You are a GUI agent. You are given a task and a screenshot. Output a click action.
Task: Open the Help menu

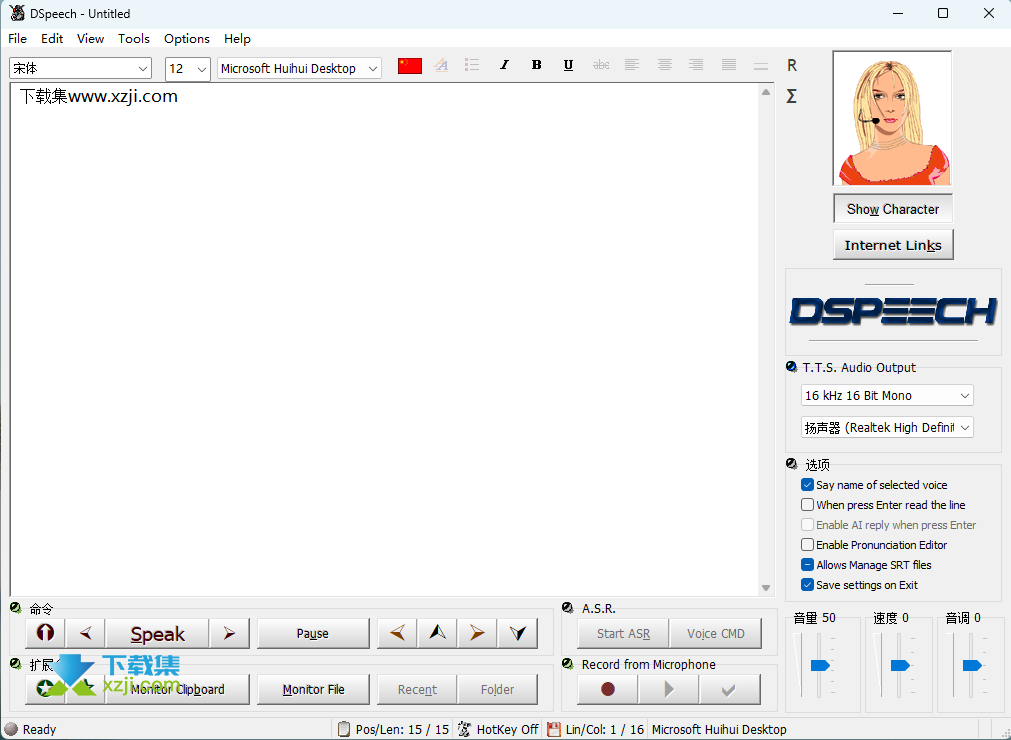pyautogui.click(x=237, y=39)
